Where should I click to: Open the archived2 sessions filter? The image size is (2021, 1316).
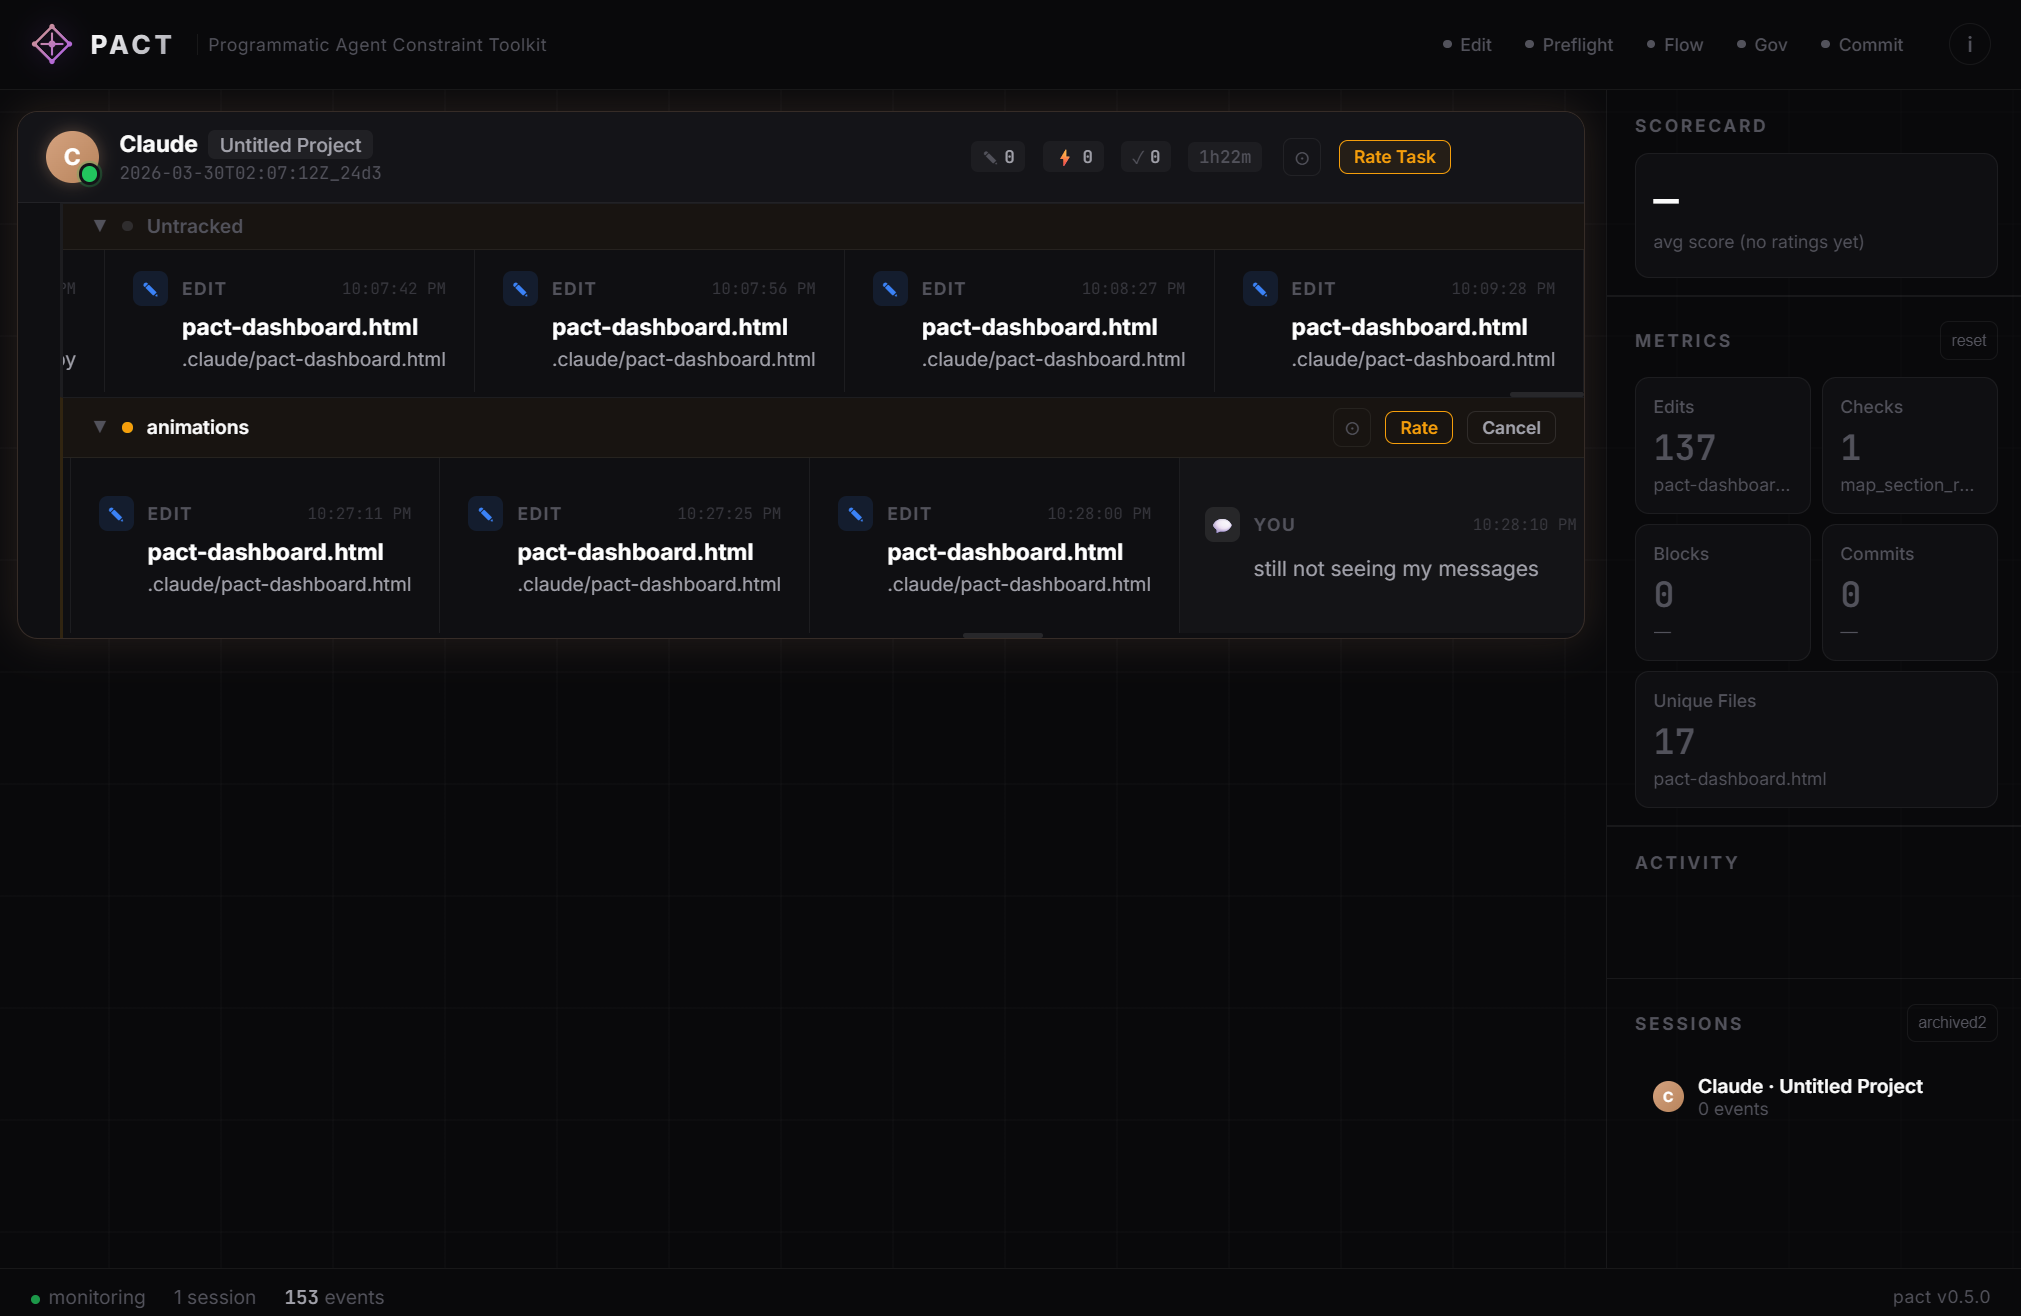1951,1022
